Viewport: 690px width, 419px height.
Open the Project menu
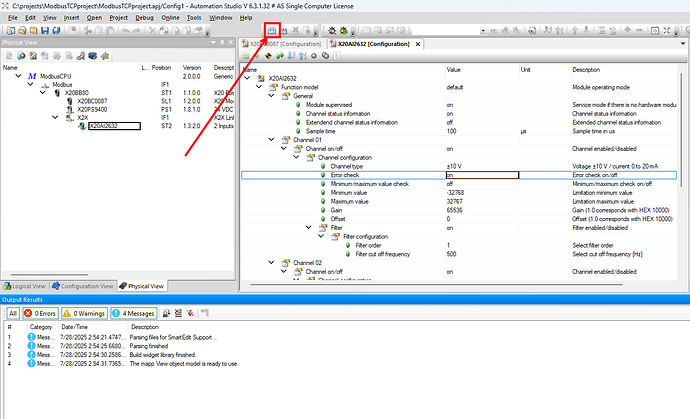coord(118,18)
